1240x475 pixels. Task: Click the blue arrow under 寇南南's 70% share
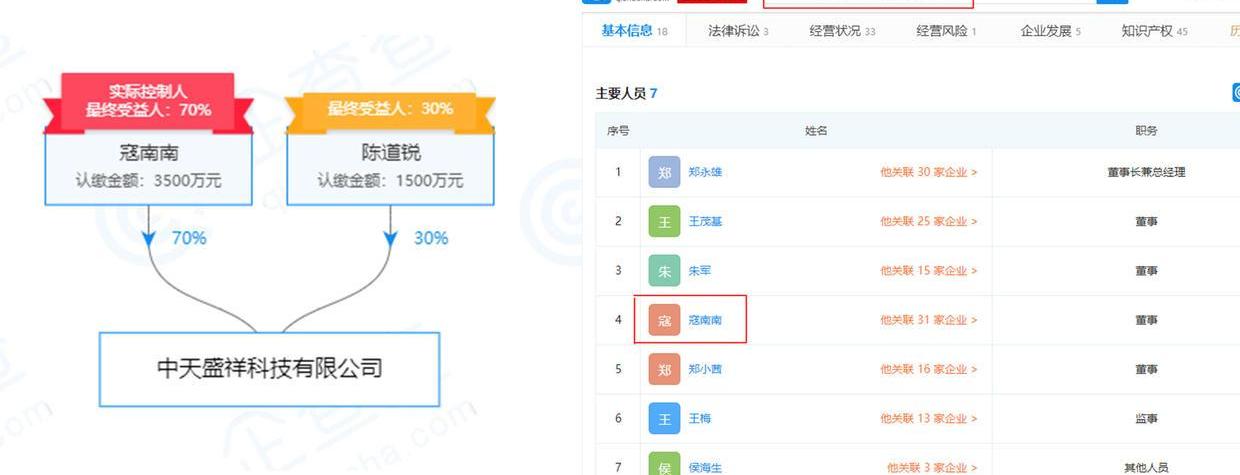coord(149,238)
